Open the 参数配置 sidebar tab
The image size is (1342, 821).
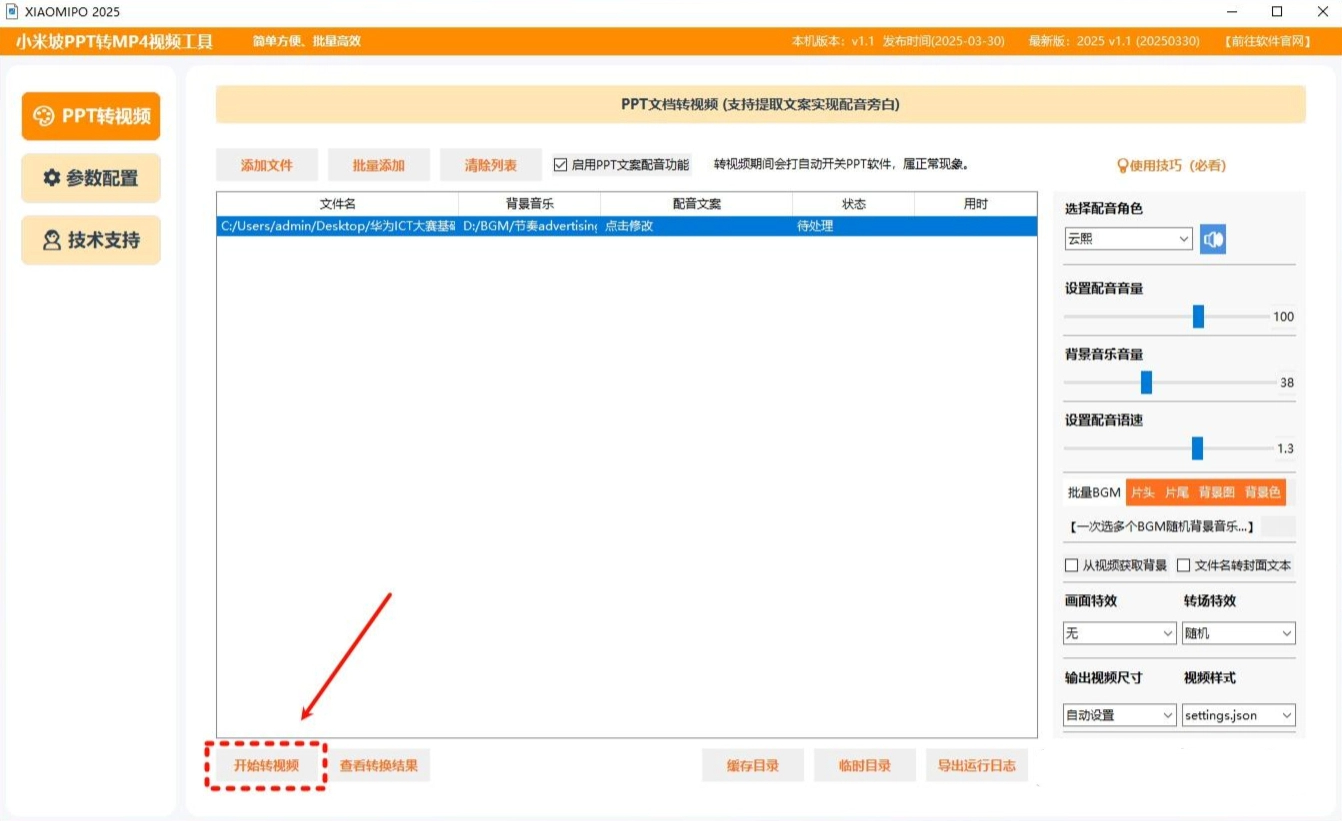[x=91, y=178]
